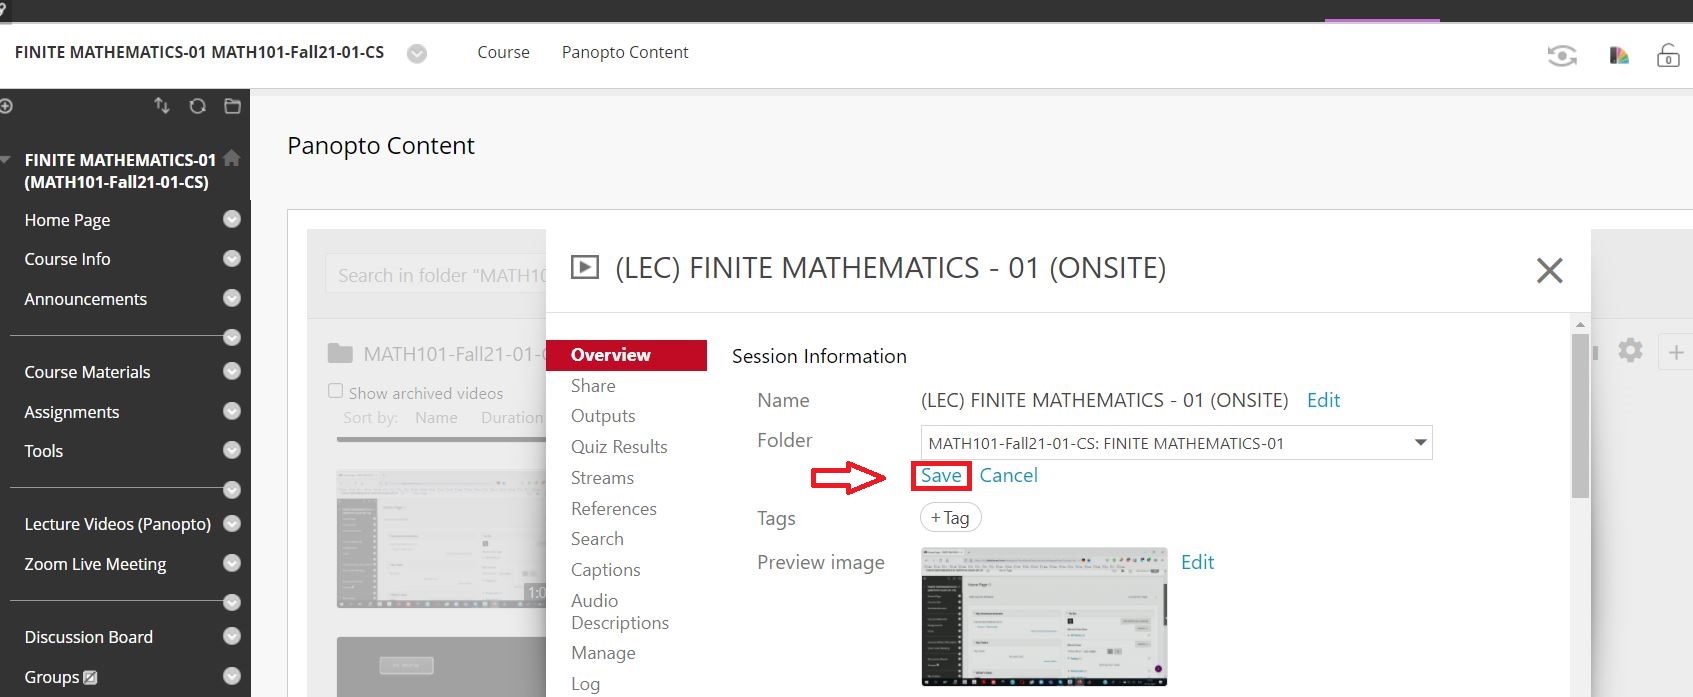The width and height of the screenshot is (1693, 697).
Task: Add a tag with the +Tag button
Action: (x=950, y=518)
